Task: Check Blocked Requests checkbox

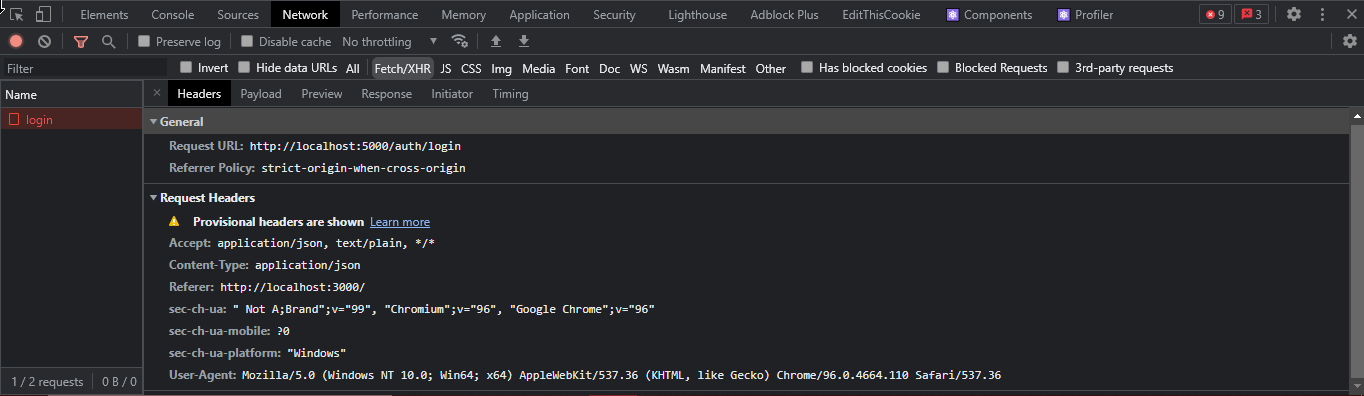Action: (x=943, y=68)
